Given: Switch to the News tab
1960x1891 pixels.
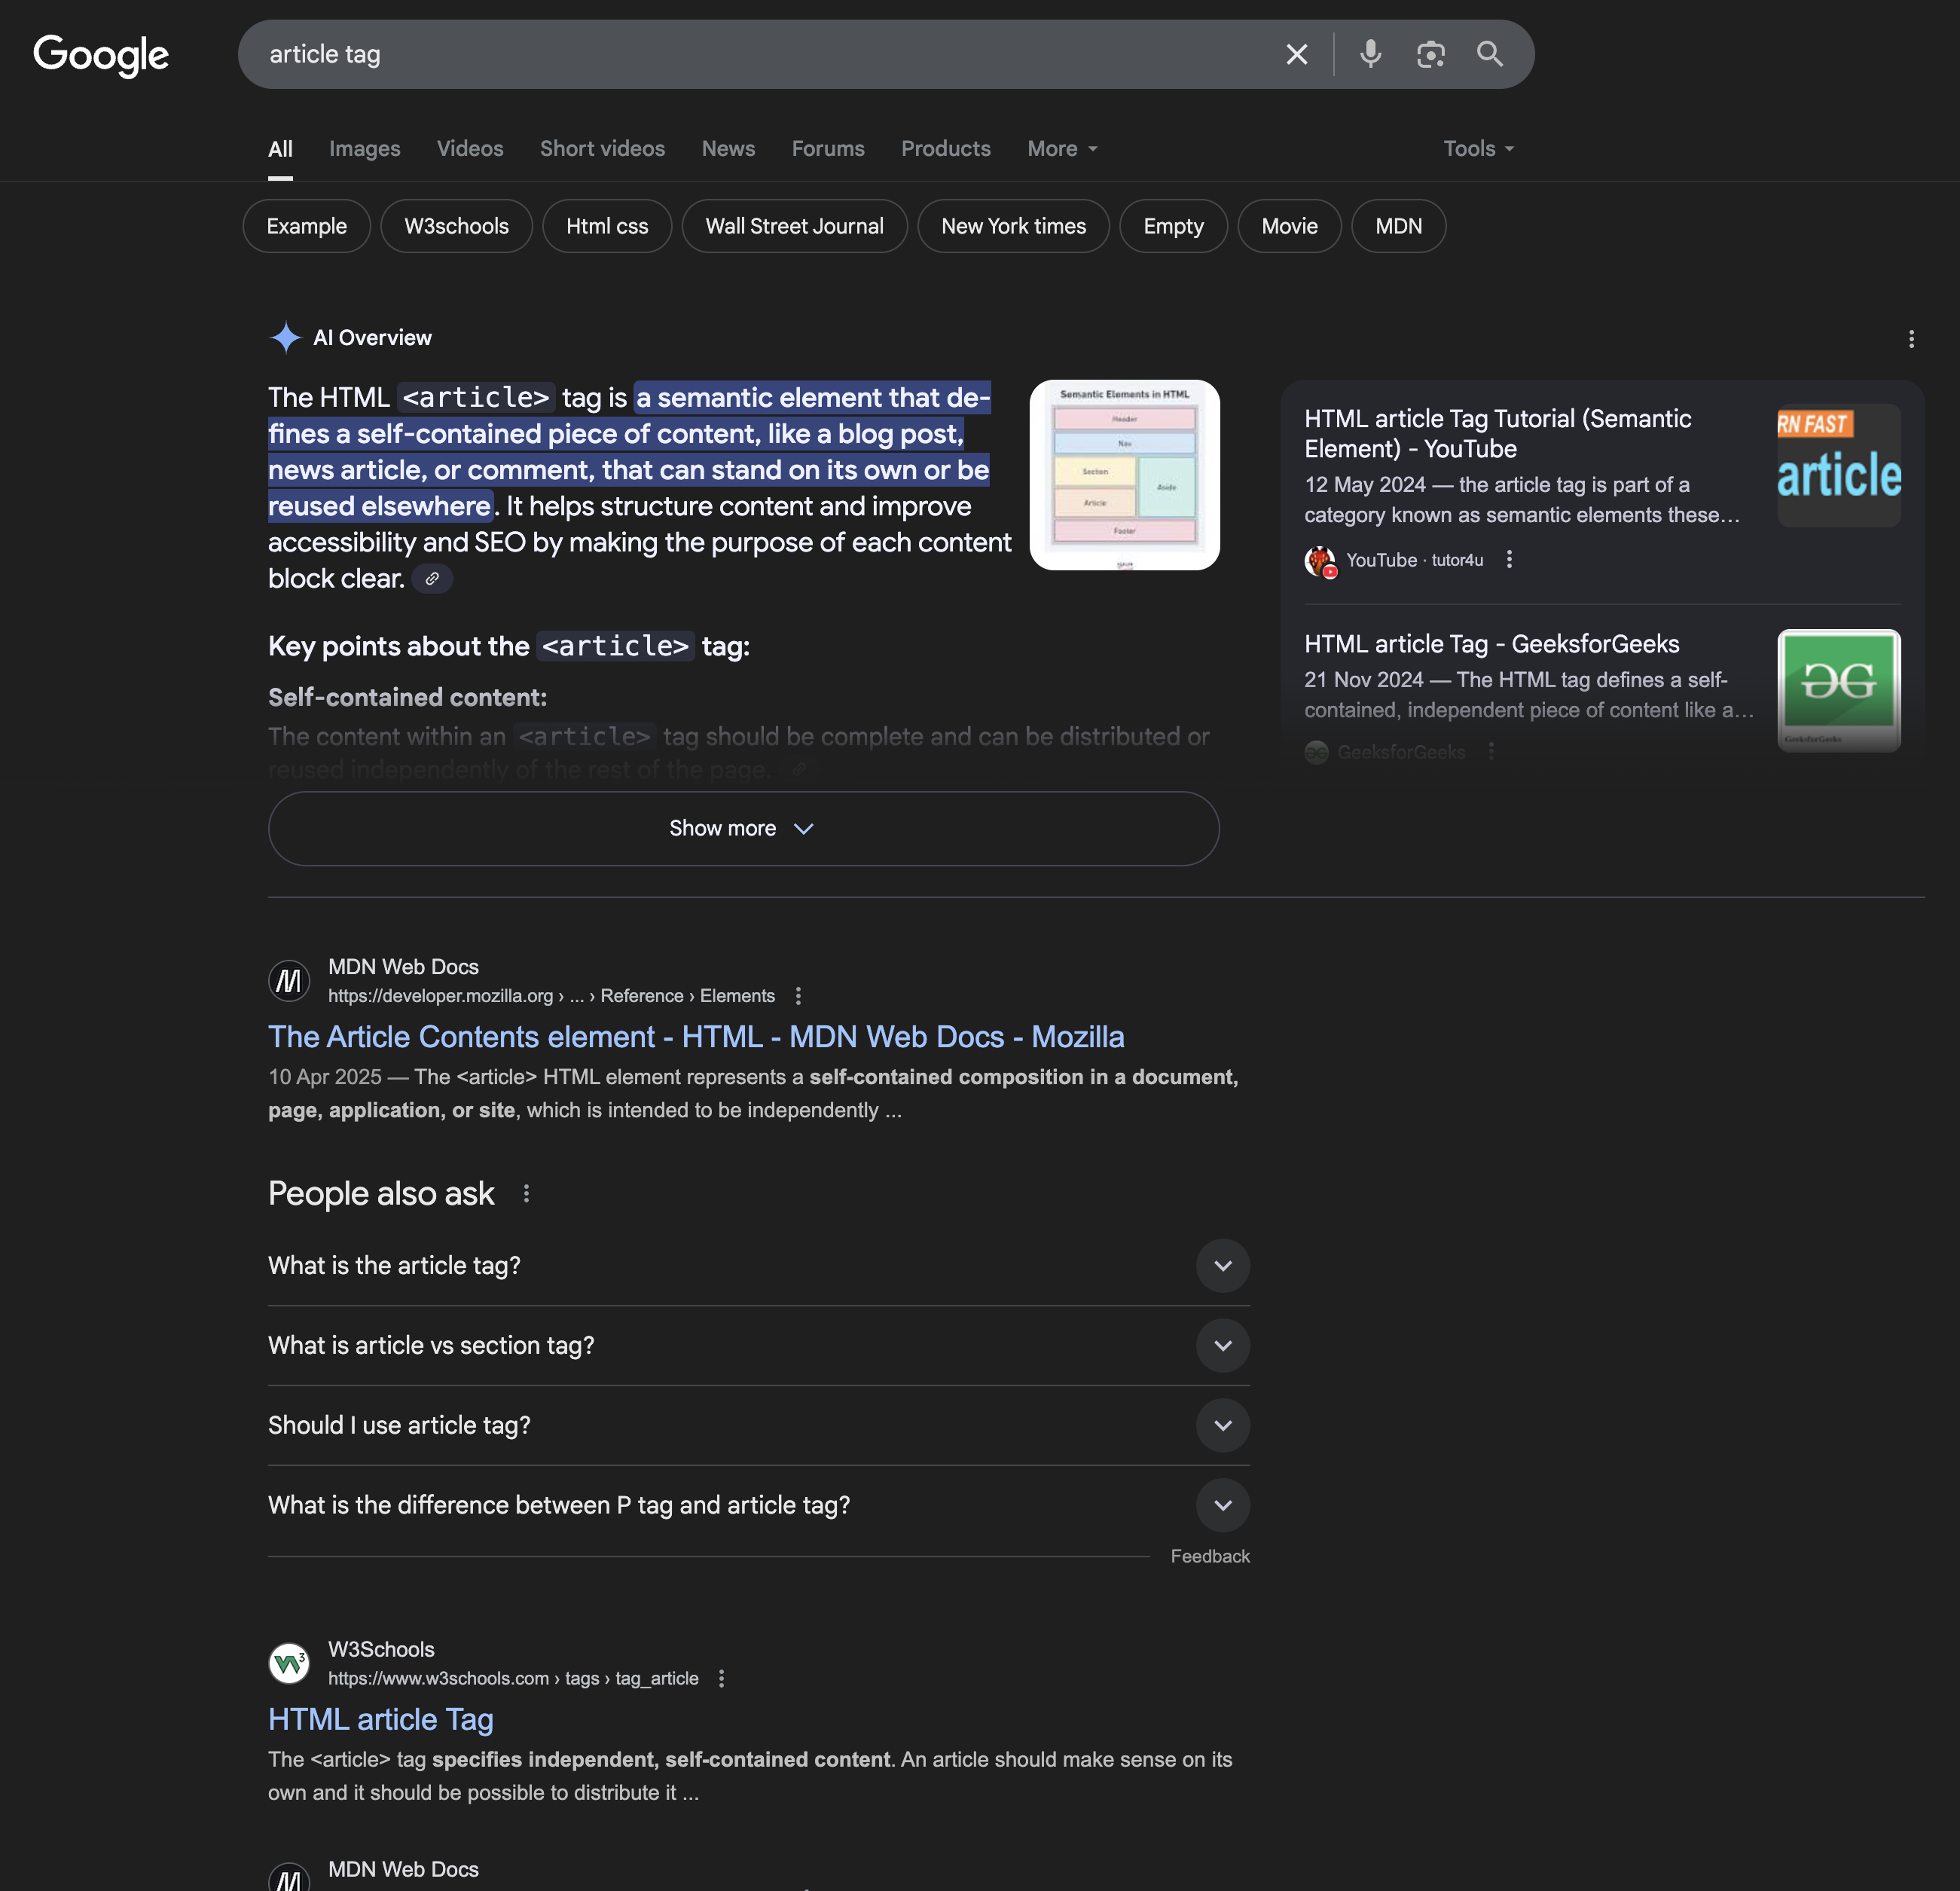Looking at the screenshot, I should 728,148.
